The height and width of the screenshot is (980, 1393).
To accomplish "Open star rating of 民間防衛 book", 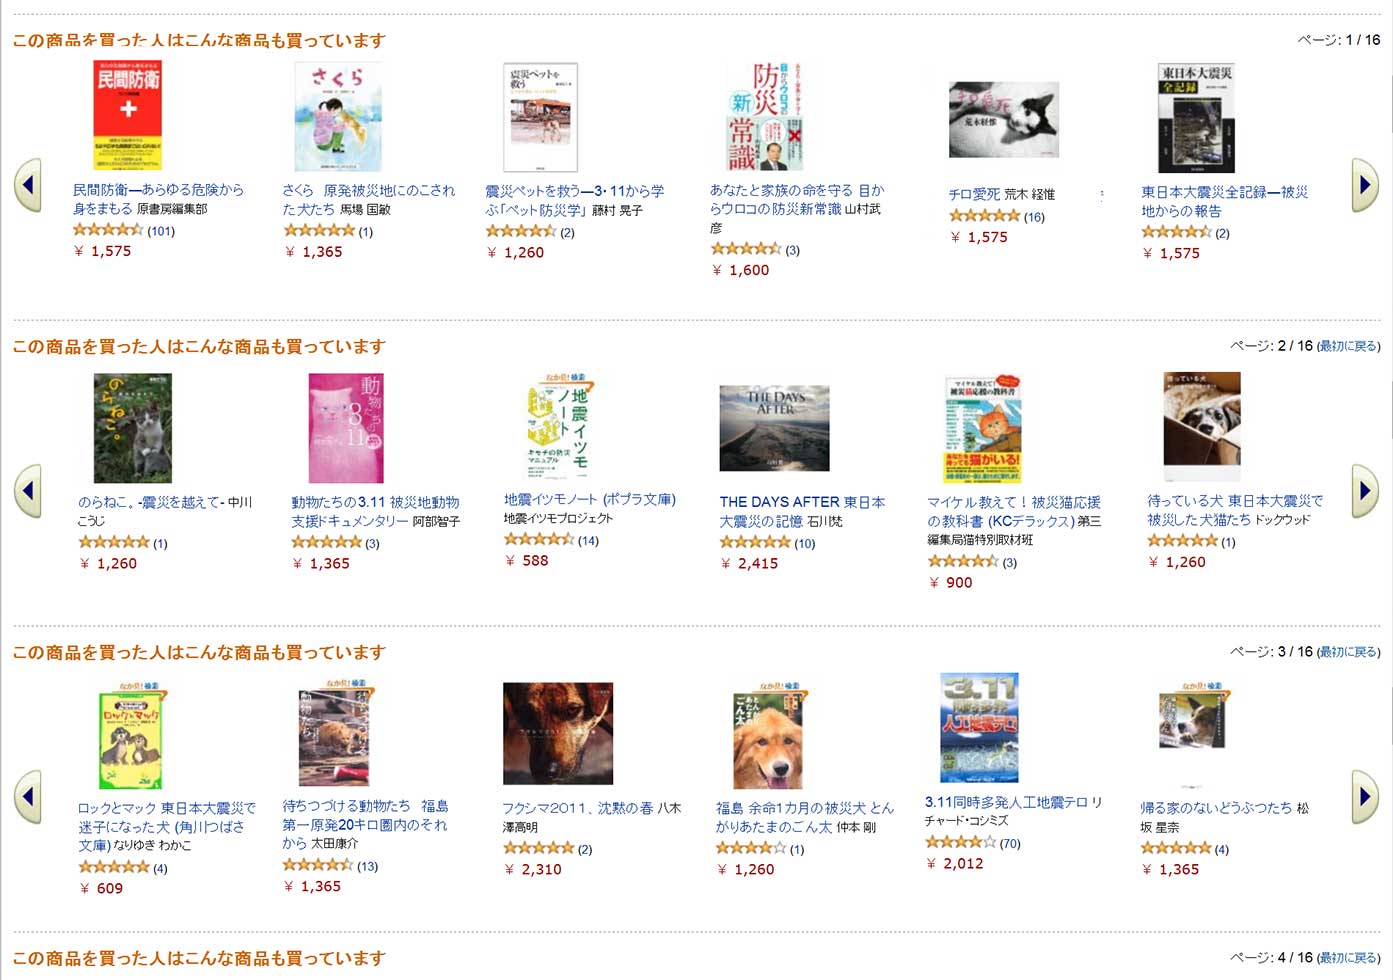I will click(108, 230).
